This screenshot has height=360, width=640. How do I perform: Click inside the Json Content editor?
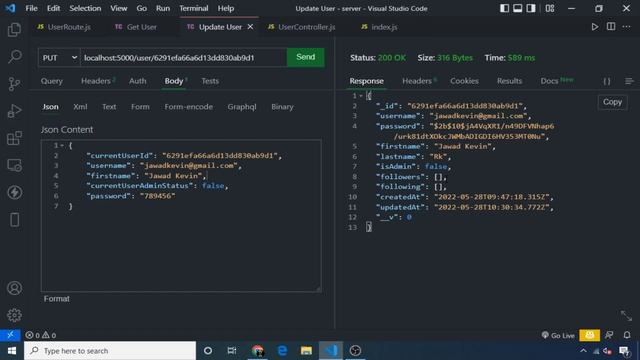[181, 216]
